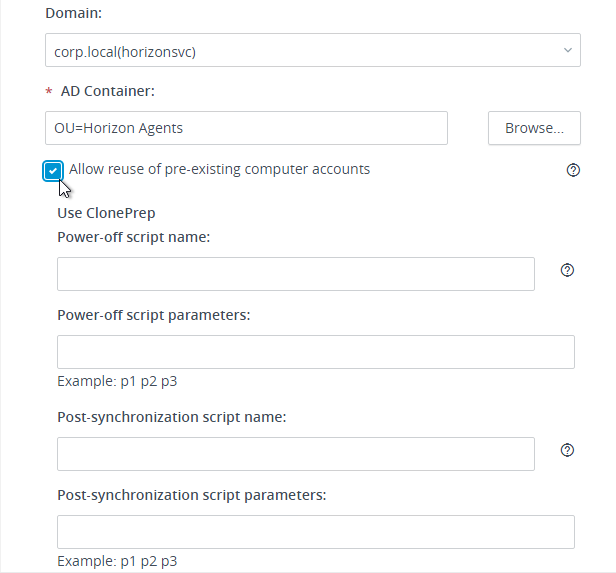
Task: Click the AD Container: label text
Action: pos(108,91)
